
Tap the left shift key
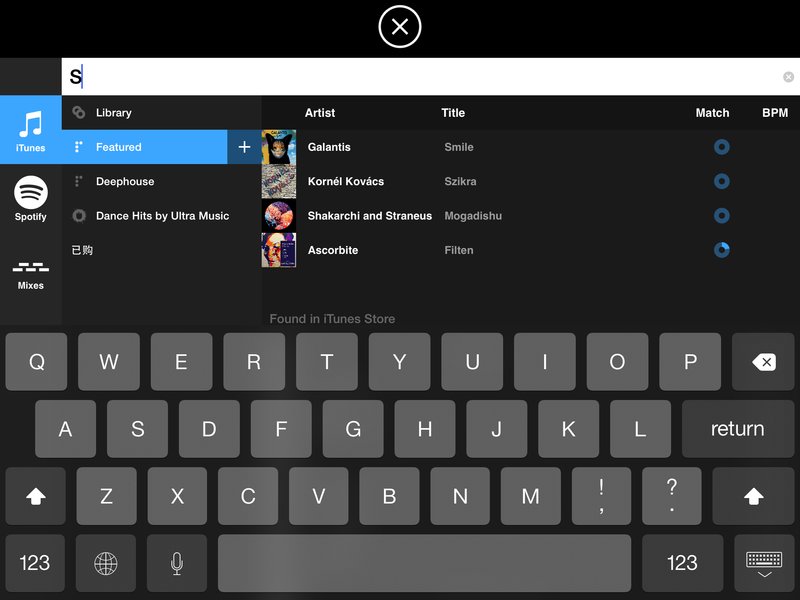[x=36, y=496]
